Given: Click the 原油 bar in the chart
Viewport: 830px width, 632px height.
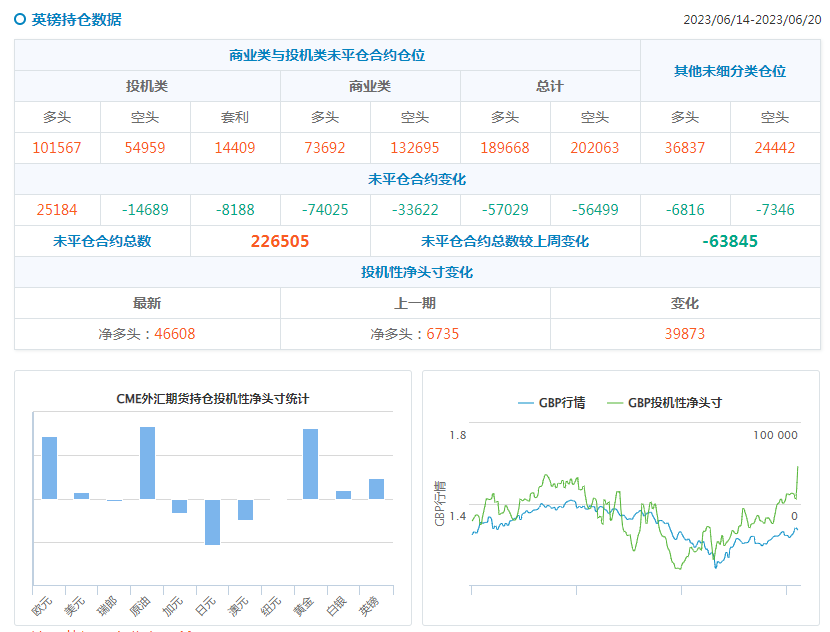Looking at the screenshot, I should point(147,462).
